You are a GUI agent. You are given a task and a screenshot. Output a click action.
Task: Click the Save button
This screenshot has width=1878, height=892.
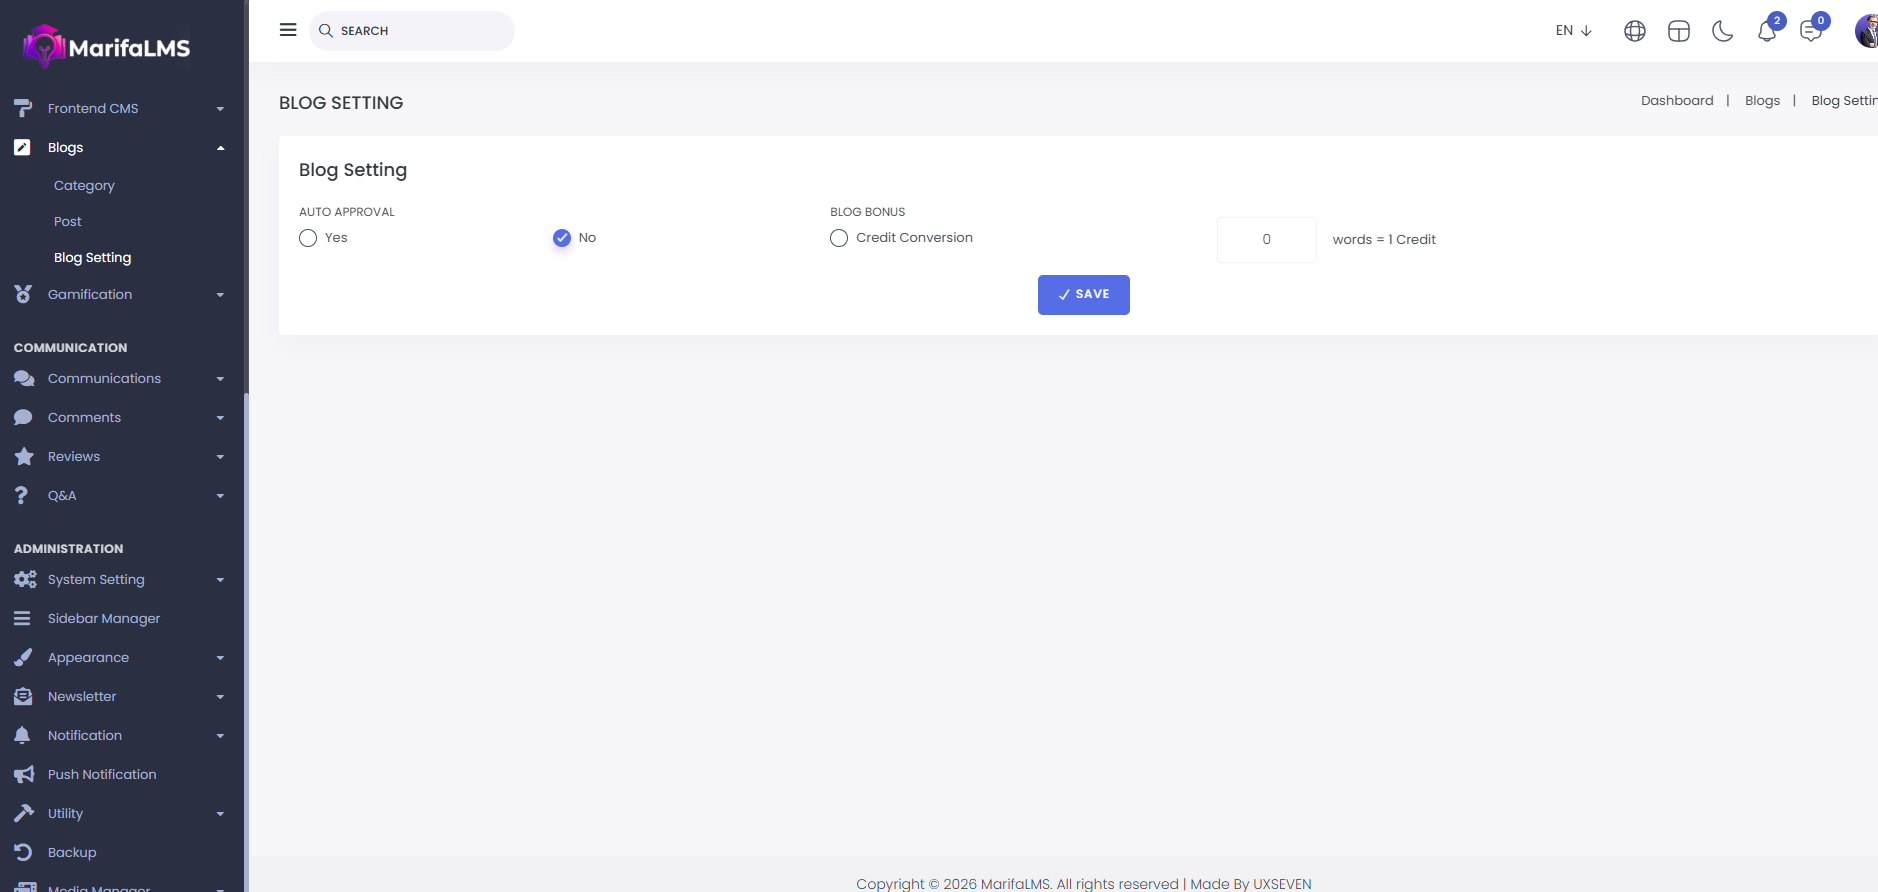(1083, 295)
